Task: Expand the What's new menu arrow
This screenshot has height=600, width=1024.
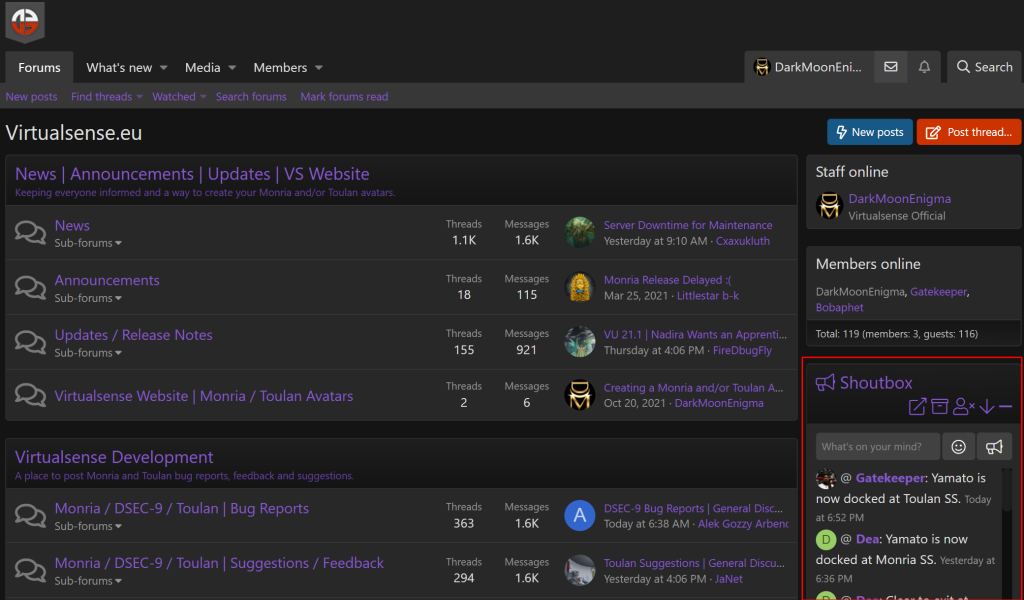Action: pyautogui.click(x=164, y=68)
